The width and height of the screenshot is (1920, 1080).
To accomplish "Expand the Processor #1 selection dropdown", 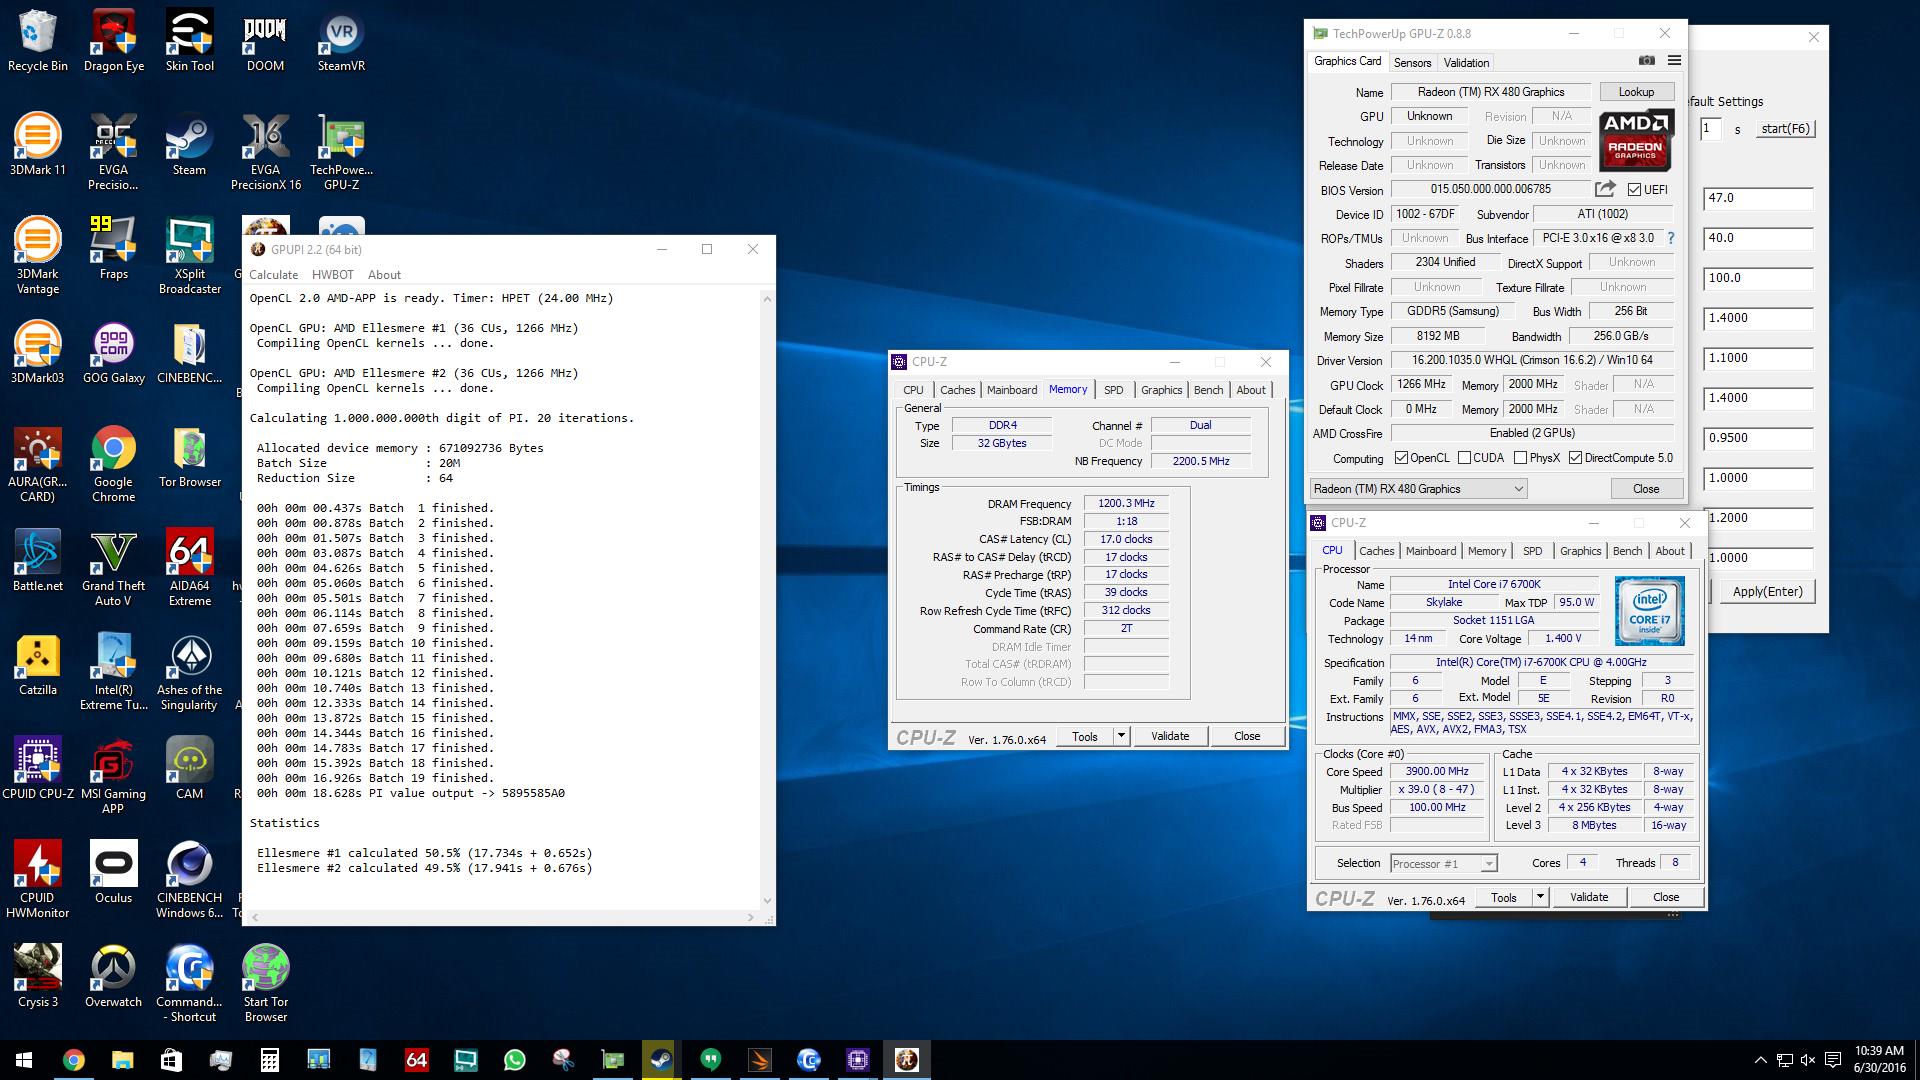I will coord(1443,864).
